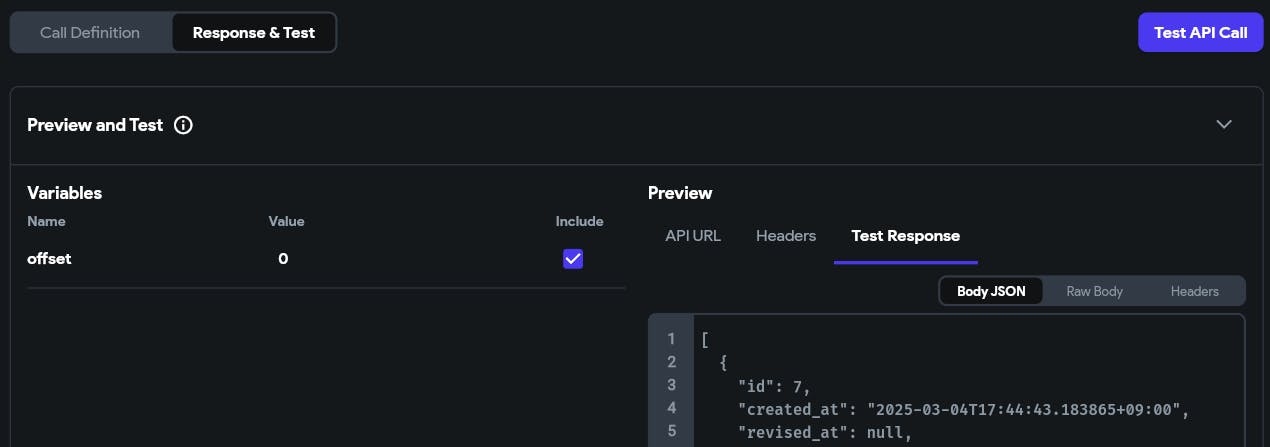Click the offset value field
Image resolution: width=1270 pixels, height=447 pixels.
pos(283,259)
